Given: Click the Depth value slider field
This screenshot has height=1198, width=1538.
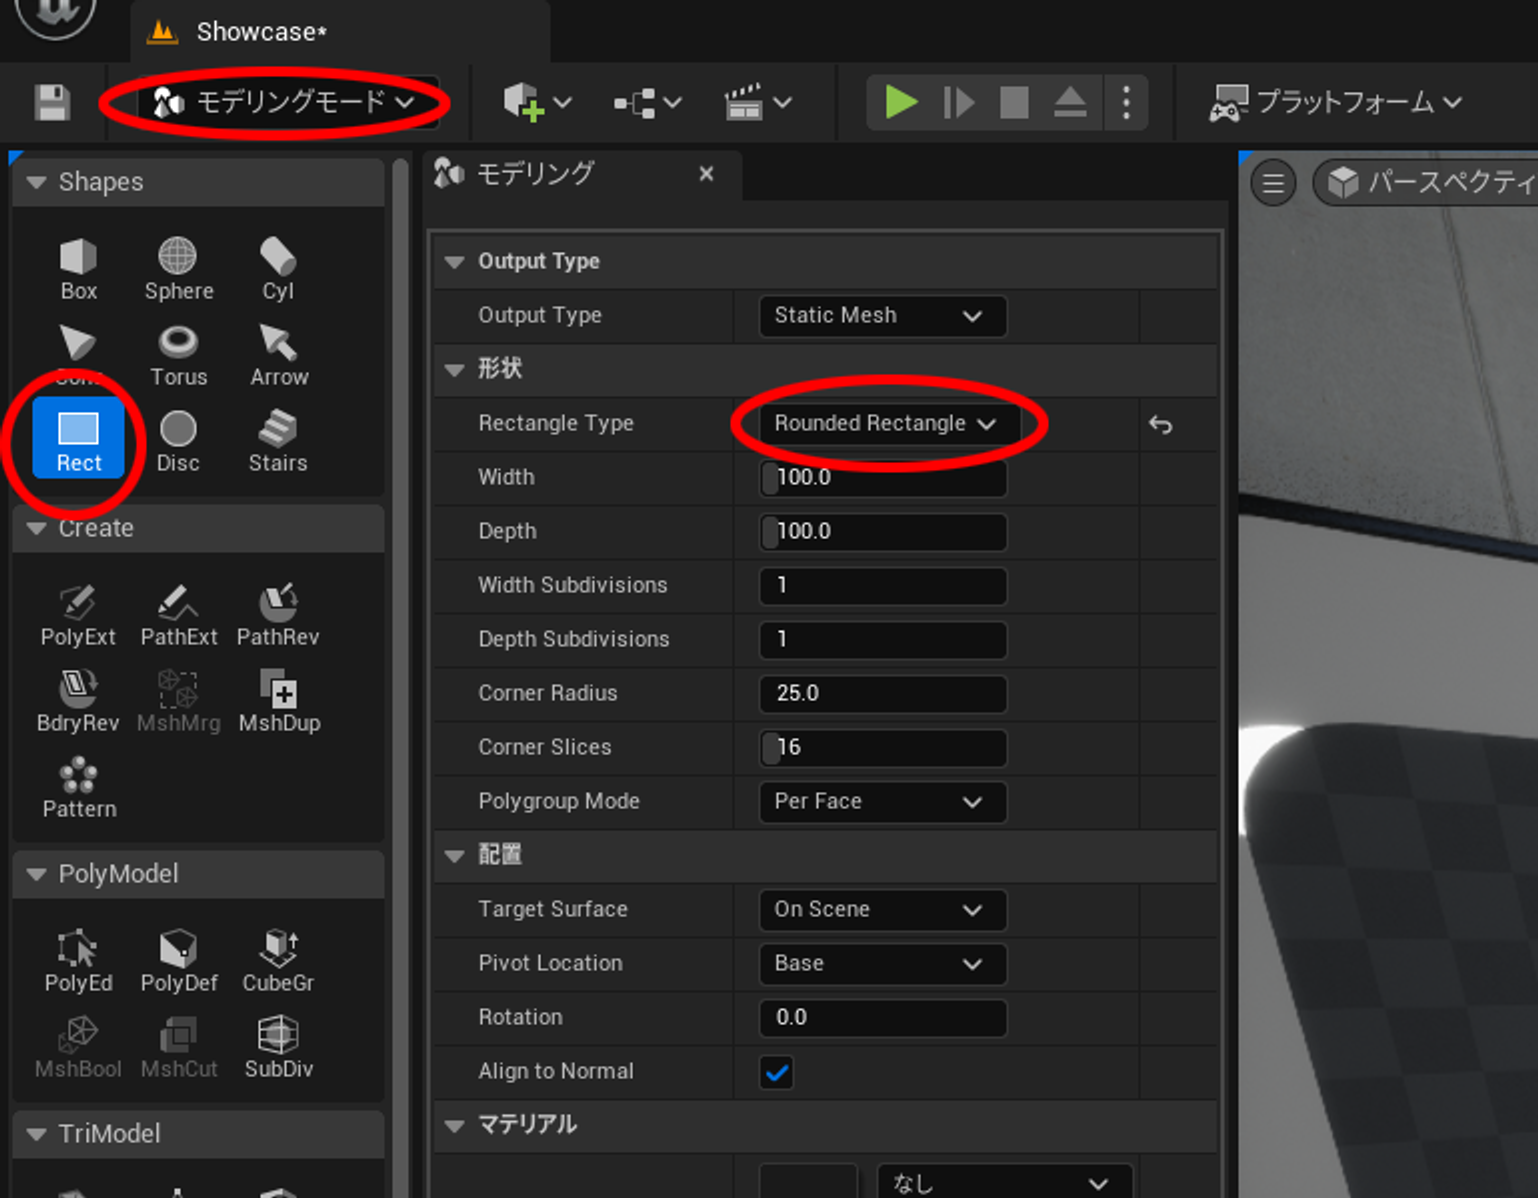Looking at the screenshot, I should [x=882, y=532].
